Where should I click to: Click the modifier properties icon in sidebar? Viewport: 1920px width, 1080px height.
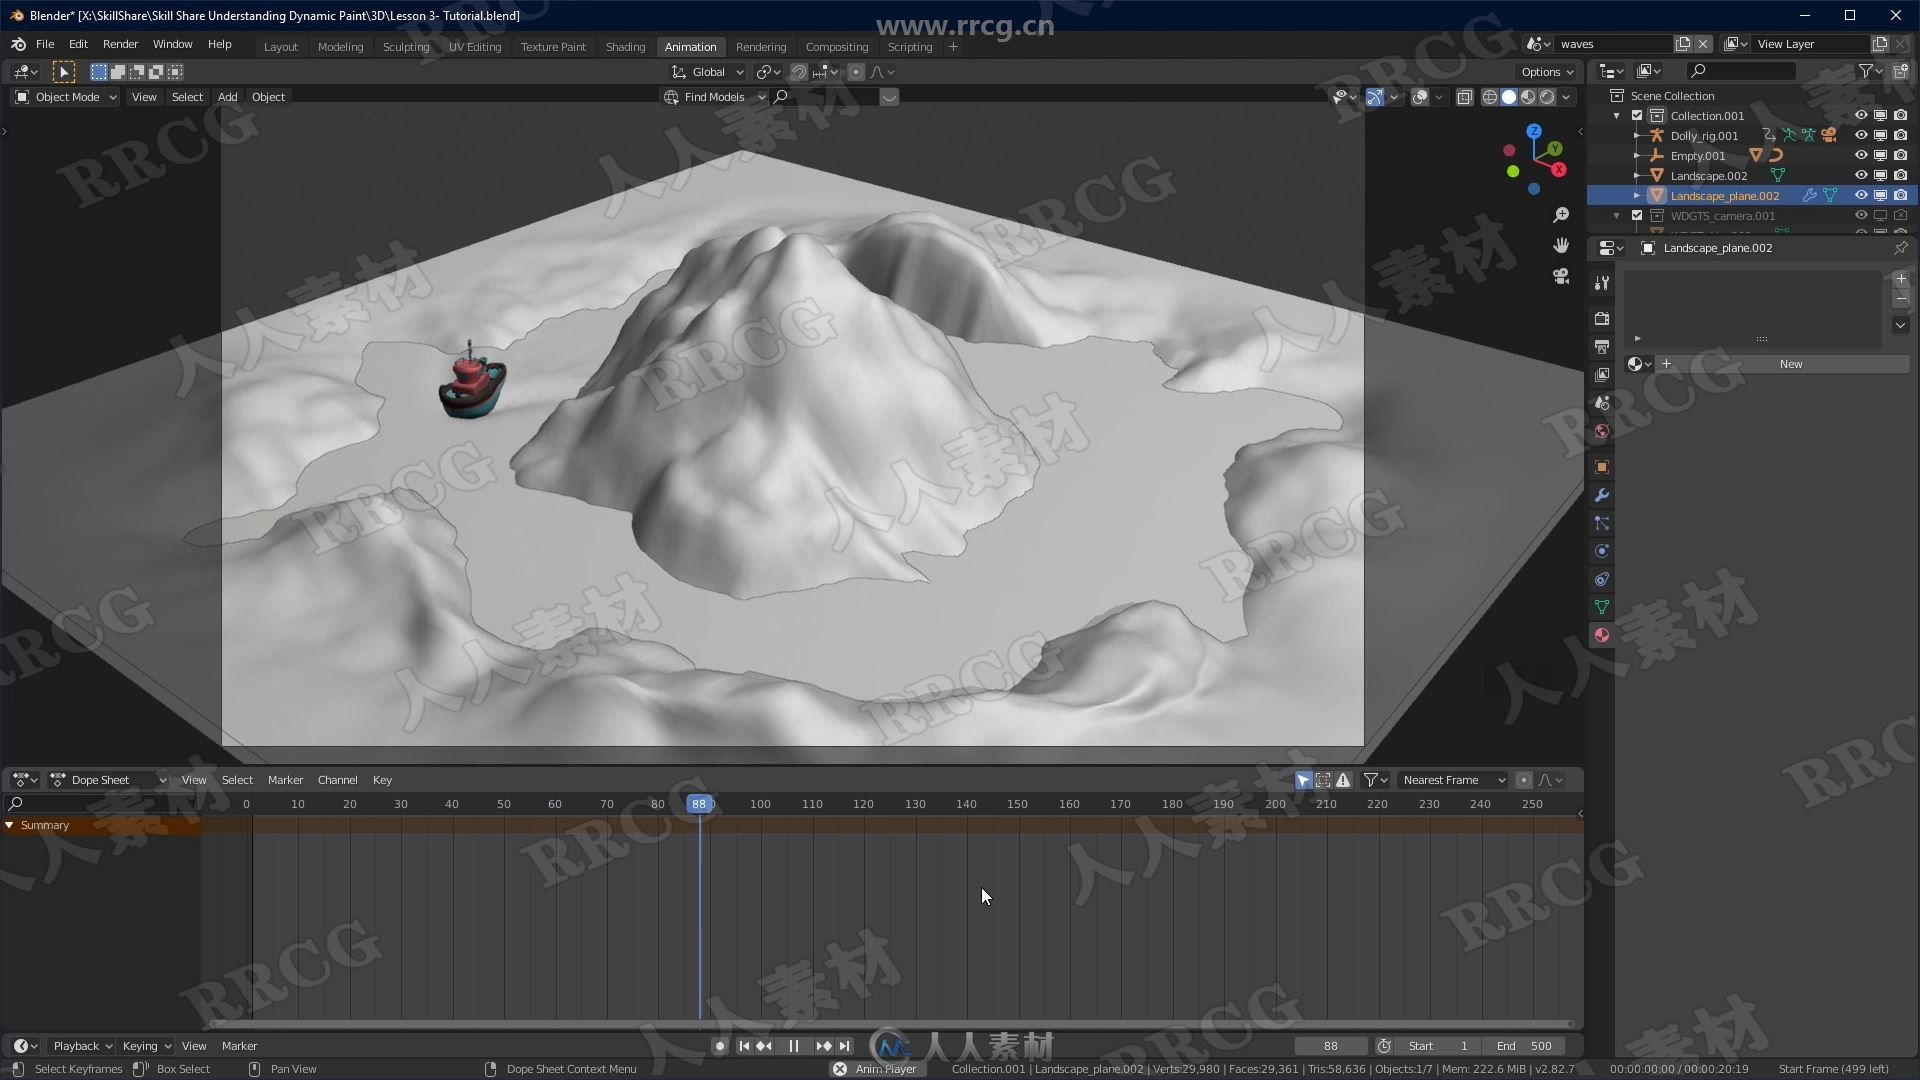(x=1602, y=495)
